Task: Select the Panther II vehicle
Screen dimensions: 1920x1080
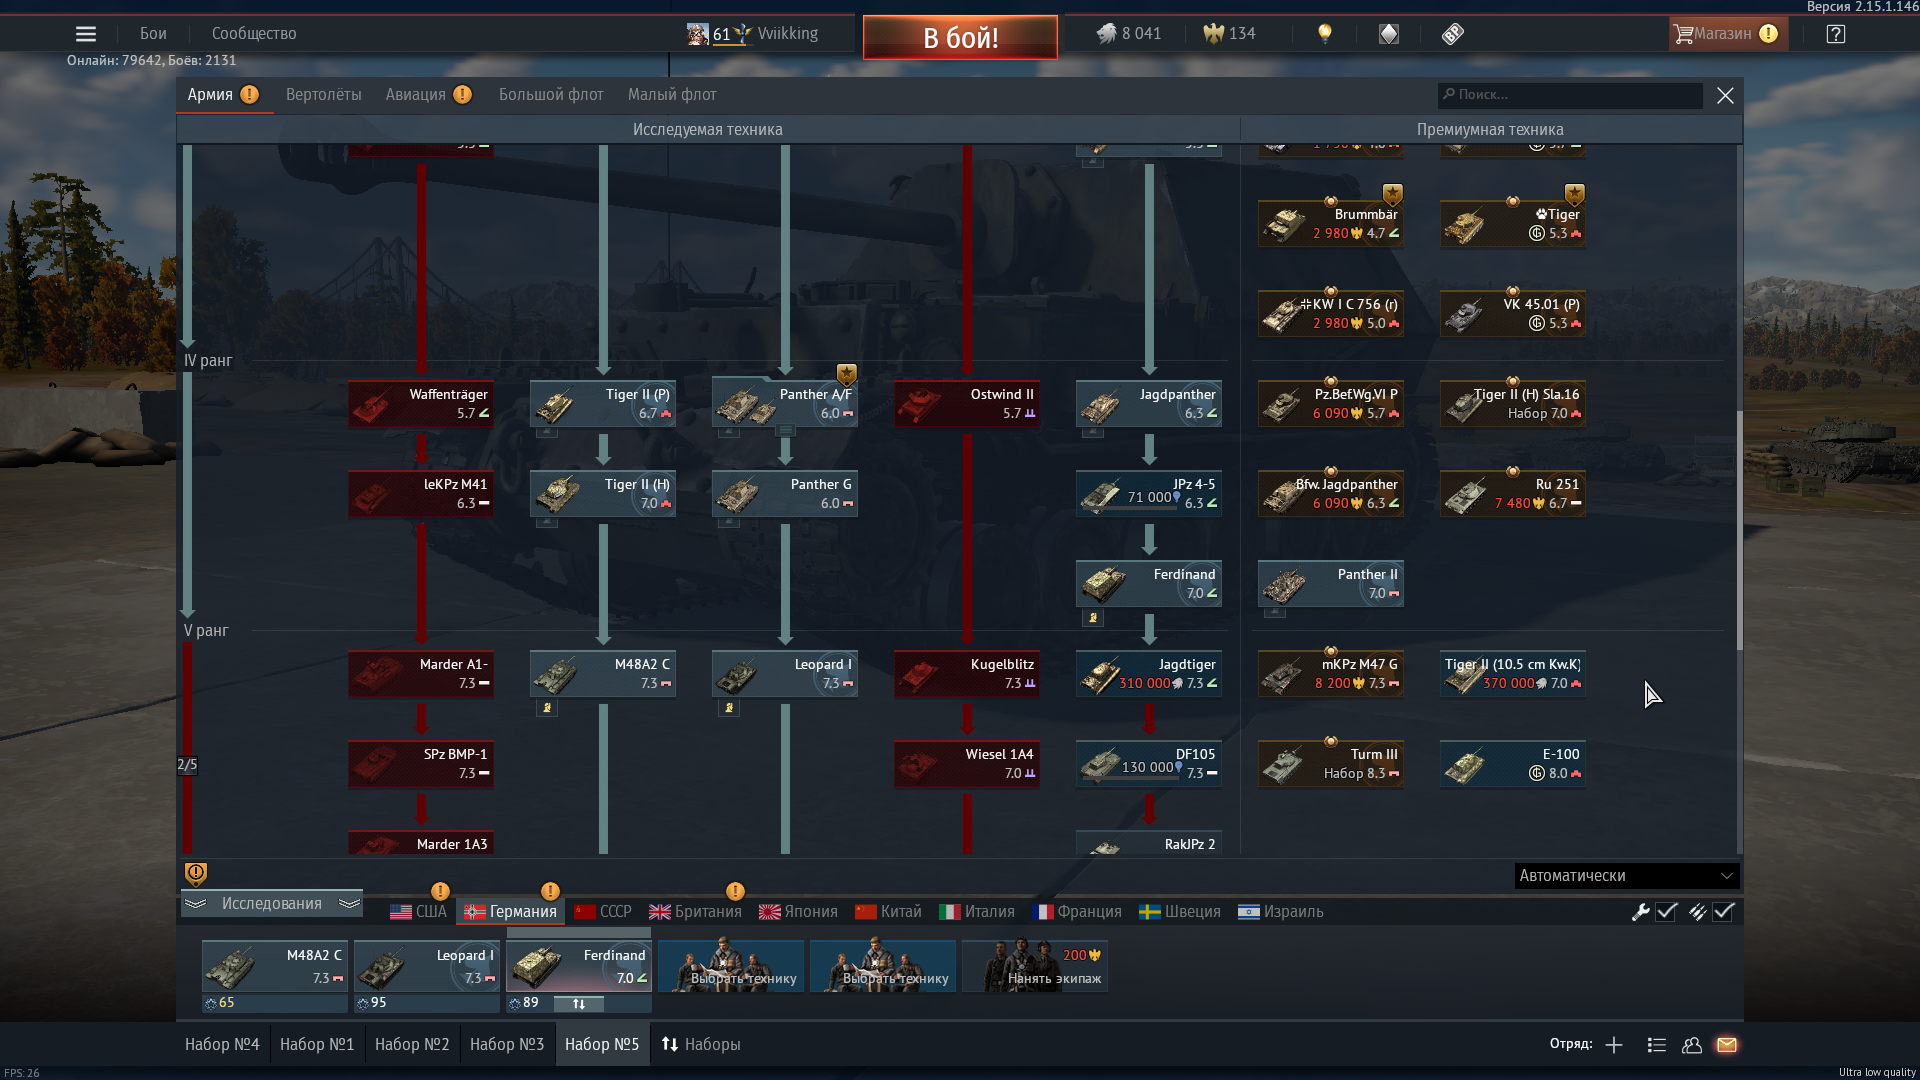Action: pos(1331,584)
